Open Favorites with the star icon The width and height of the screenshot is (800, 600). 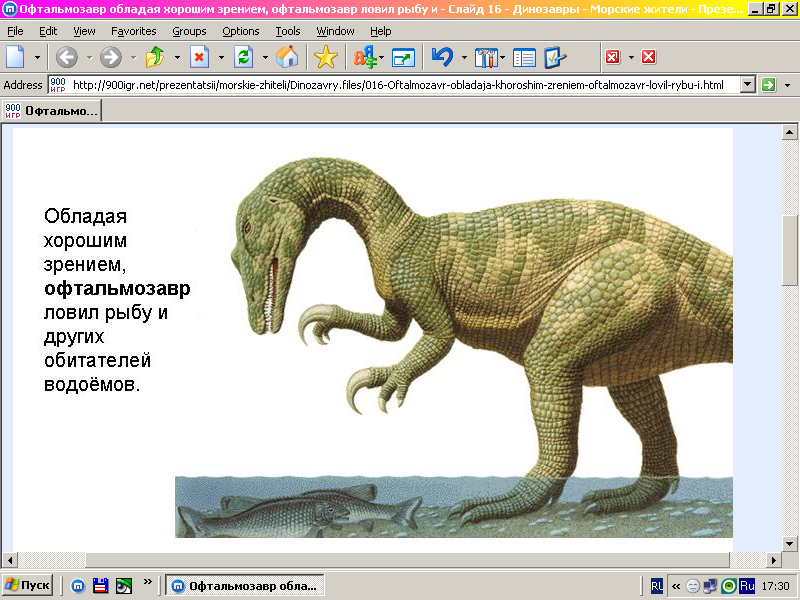[326, 57]
